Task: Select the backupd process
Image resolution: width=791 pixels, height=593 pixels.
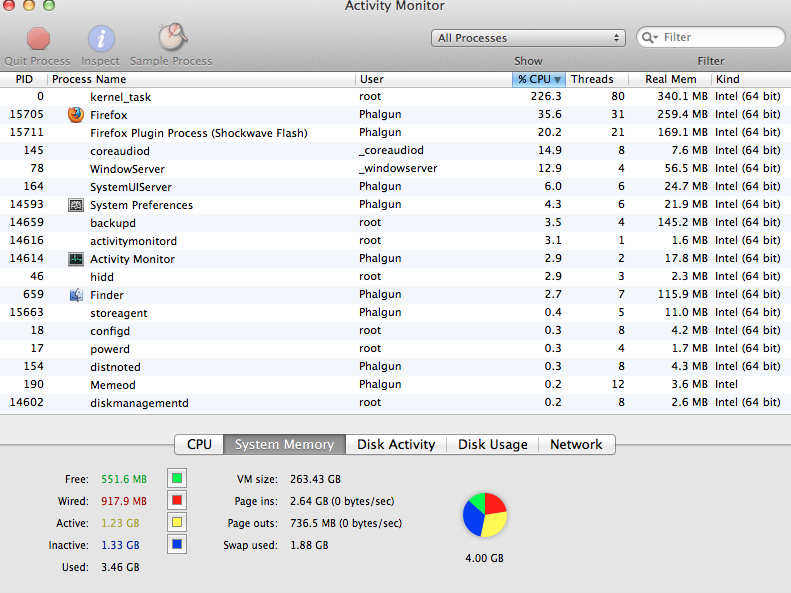Action: tap(396, 222)
